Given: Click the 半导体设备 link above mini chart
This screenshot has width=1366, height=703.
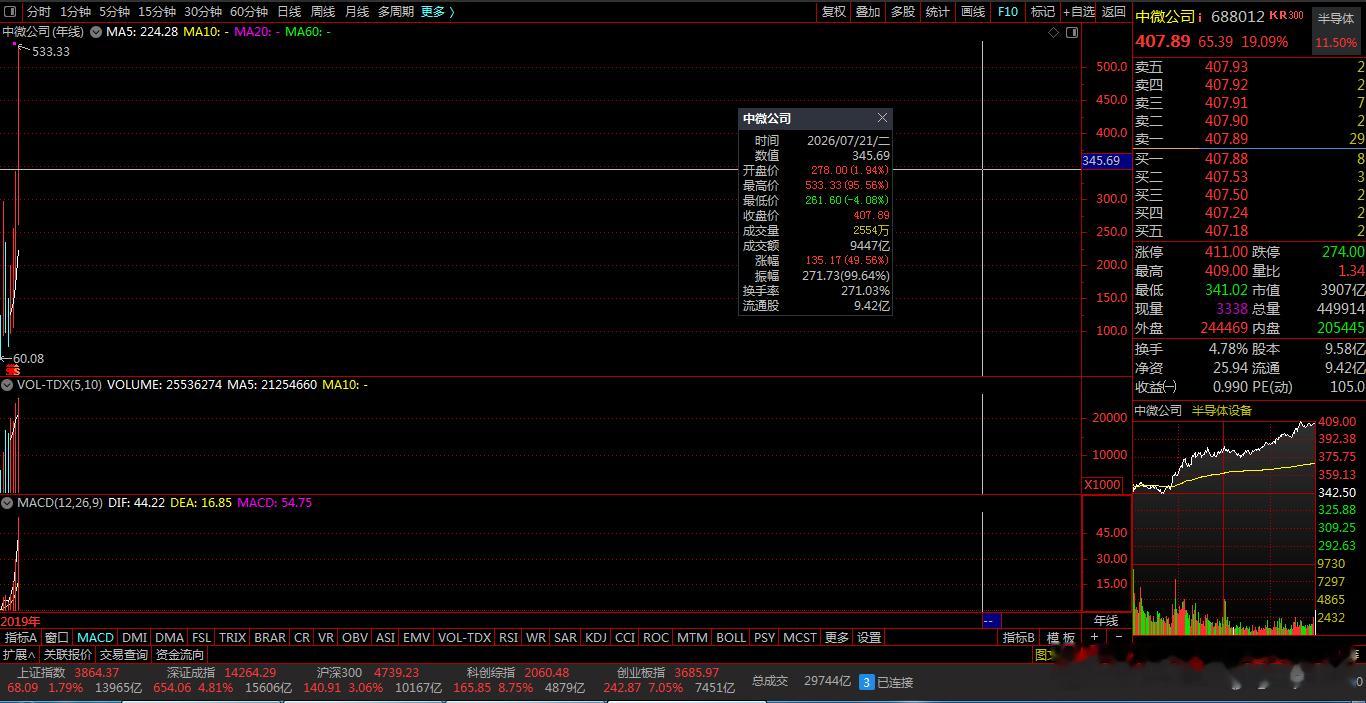Looking at the screenshot, I should tap(1222, 410).
